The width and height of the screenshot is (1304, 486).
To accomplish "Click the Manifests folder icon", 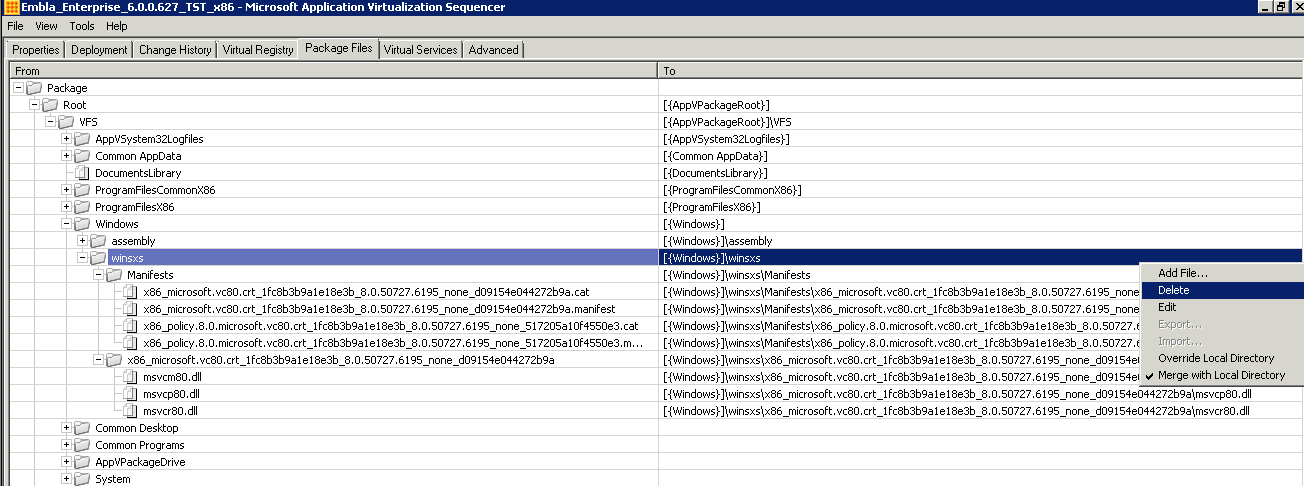I will (114, 275).
